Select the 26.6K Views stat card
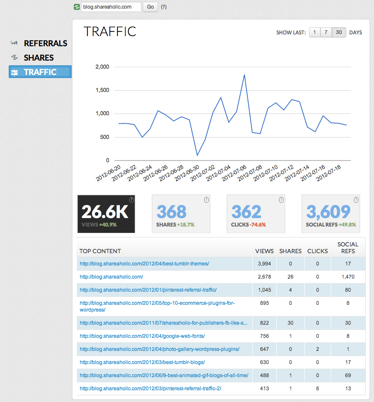The image size is (374, 402). pyautogui.click(x=106, y=214)
